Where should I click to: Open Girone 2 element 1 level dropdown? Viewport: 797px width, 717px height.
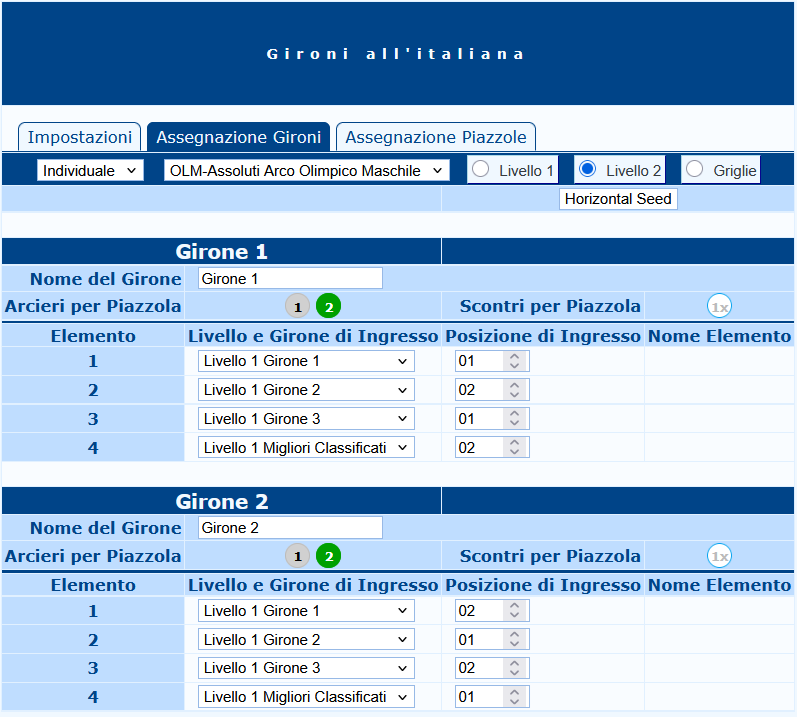pyautogui.click(x=306, y=610)
